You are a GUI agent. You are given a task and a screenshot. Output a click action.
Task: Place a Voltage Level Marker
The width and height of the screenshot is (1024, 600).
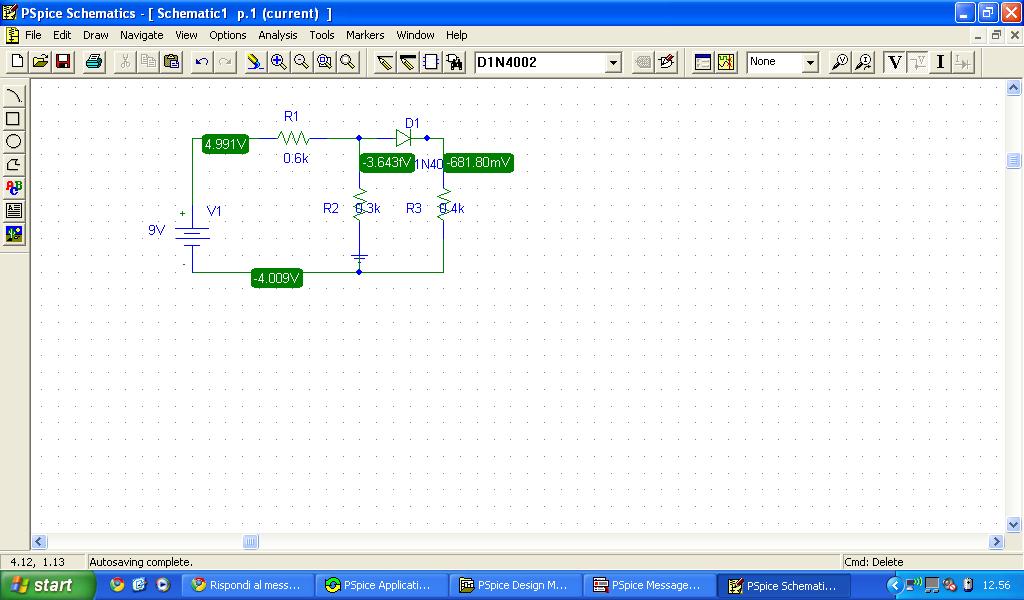point(840,62)
